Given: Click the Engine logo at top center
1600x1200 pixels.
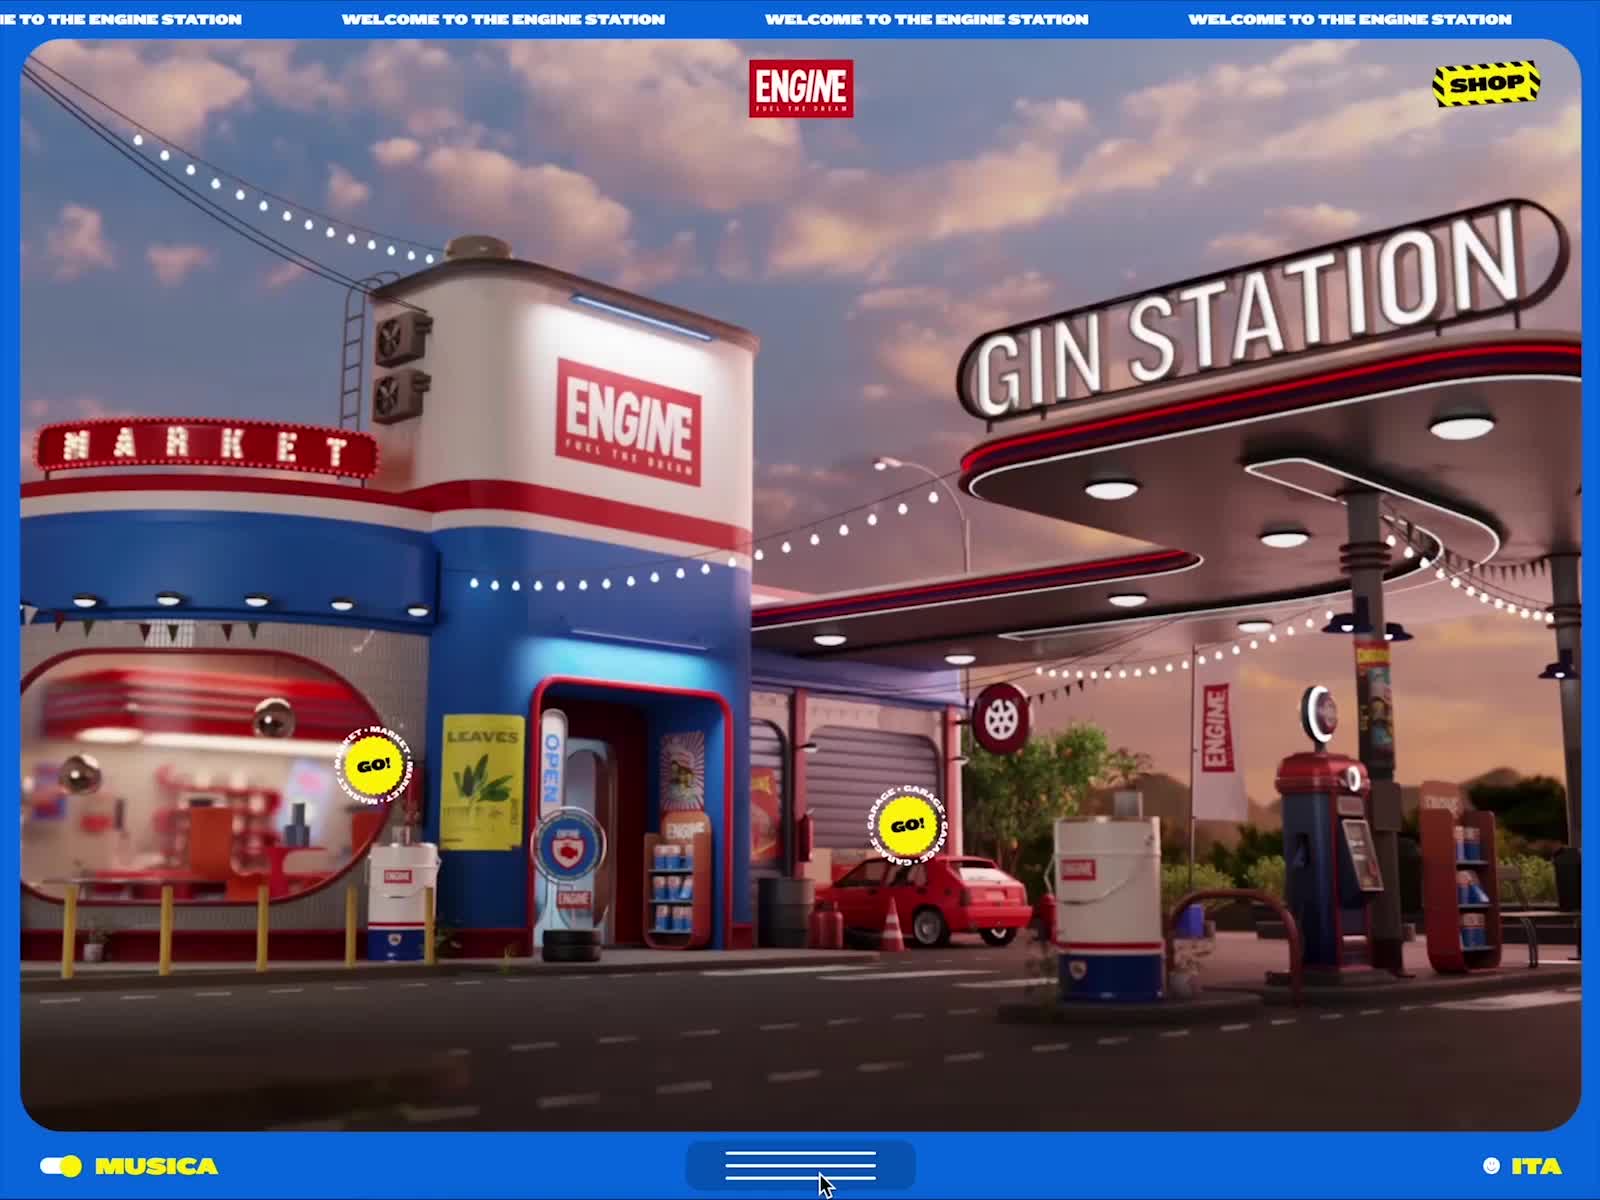Looking at the screenshot, I should pos(801,88).
